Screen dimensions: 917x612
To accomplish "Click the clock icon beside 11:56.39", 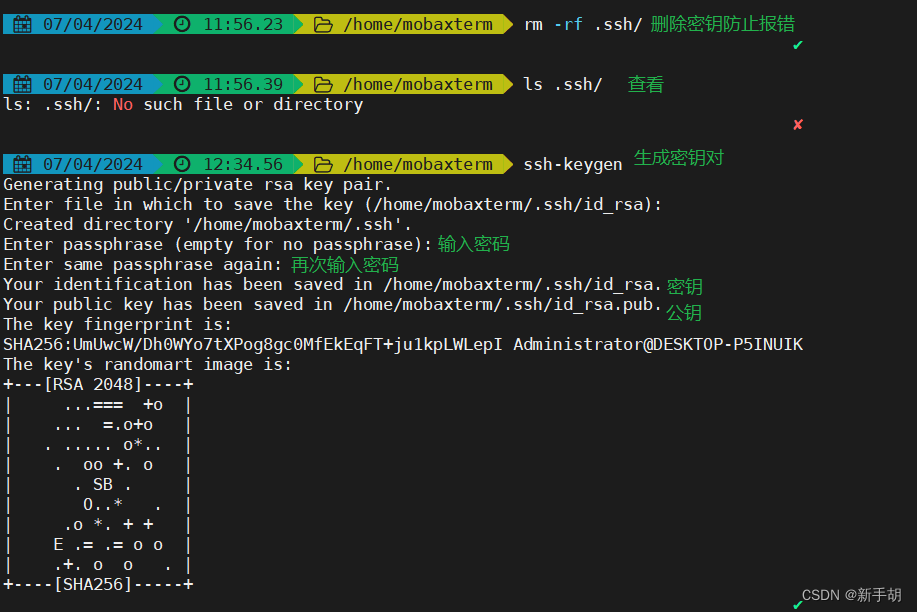I will (182, 84).
